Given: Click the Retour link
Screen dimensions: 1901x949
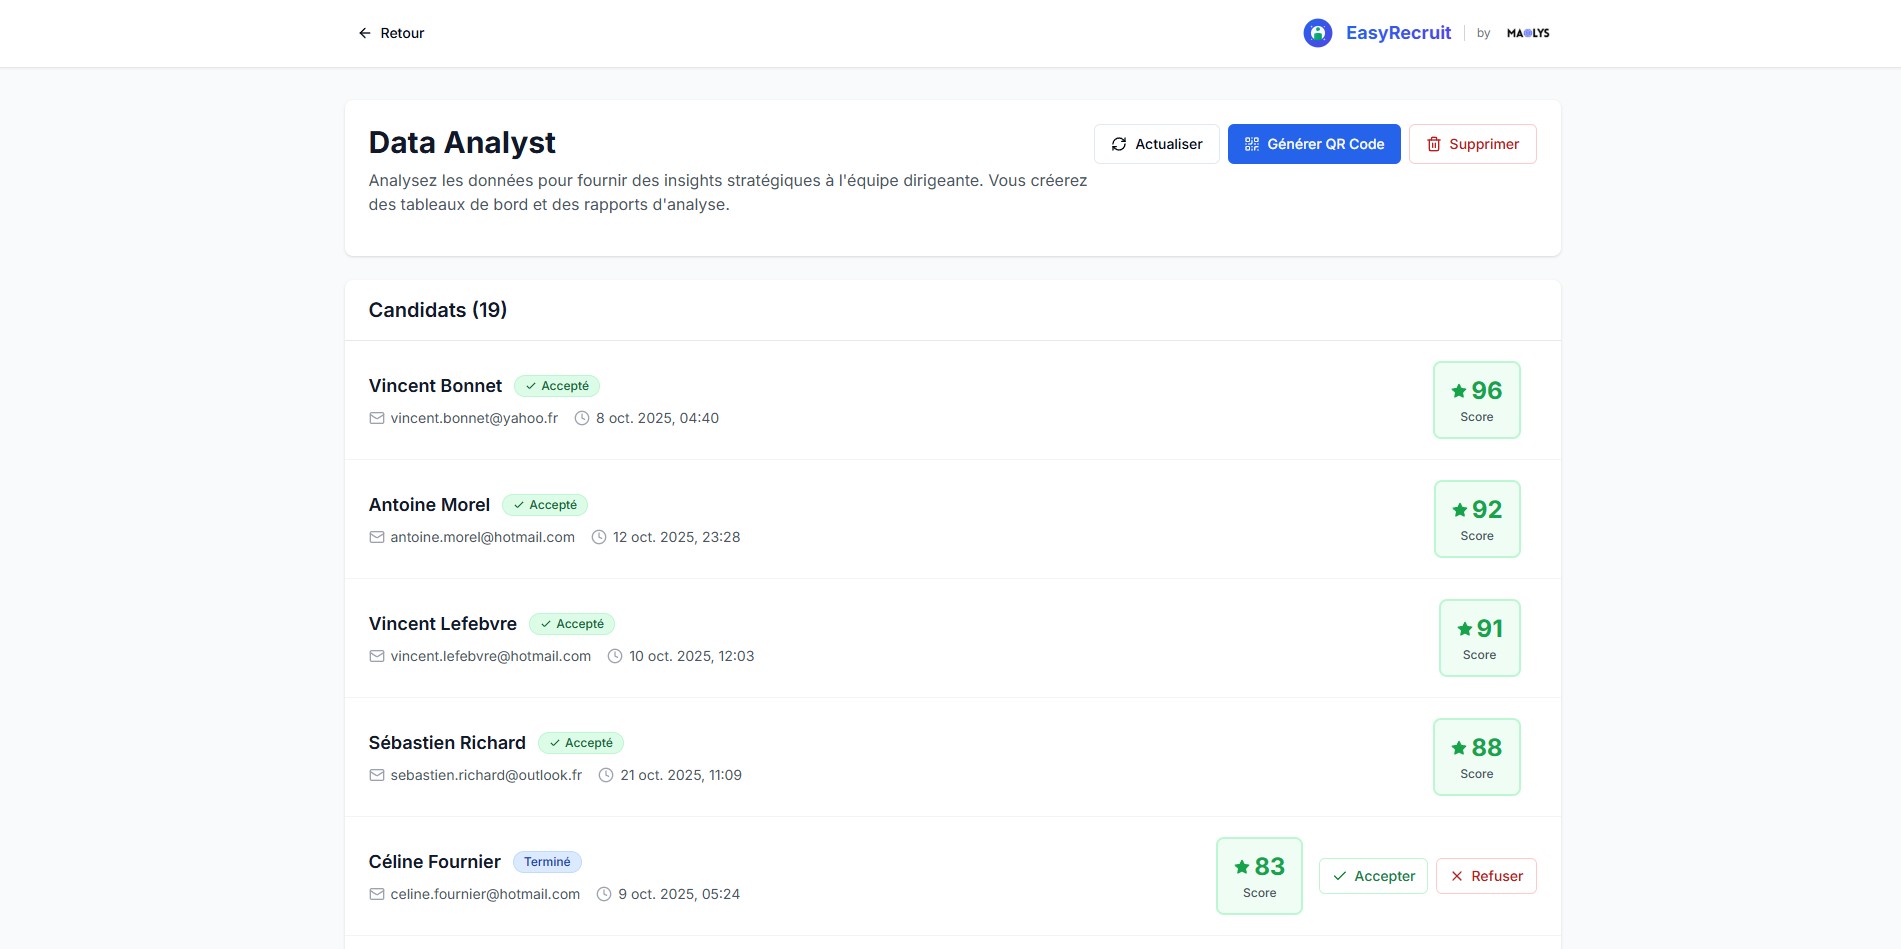Looking at the screenshot, I should (x=401, y=33).
